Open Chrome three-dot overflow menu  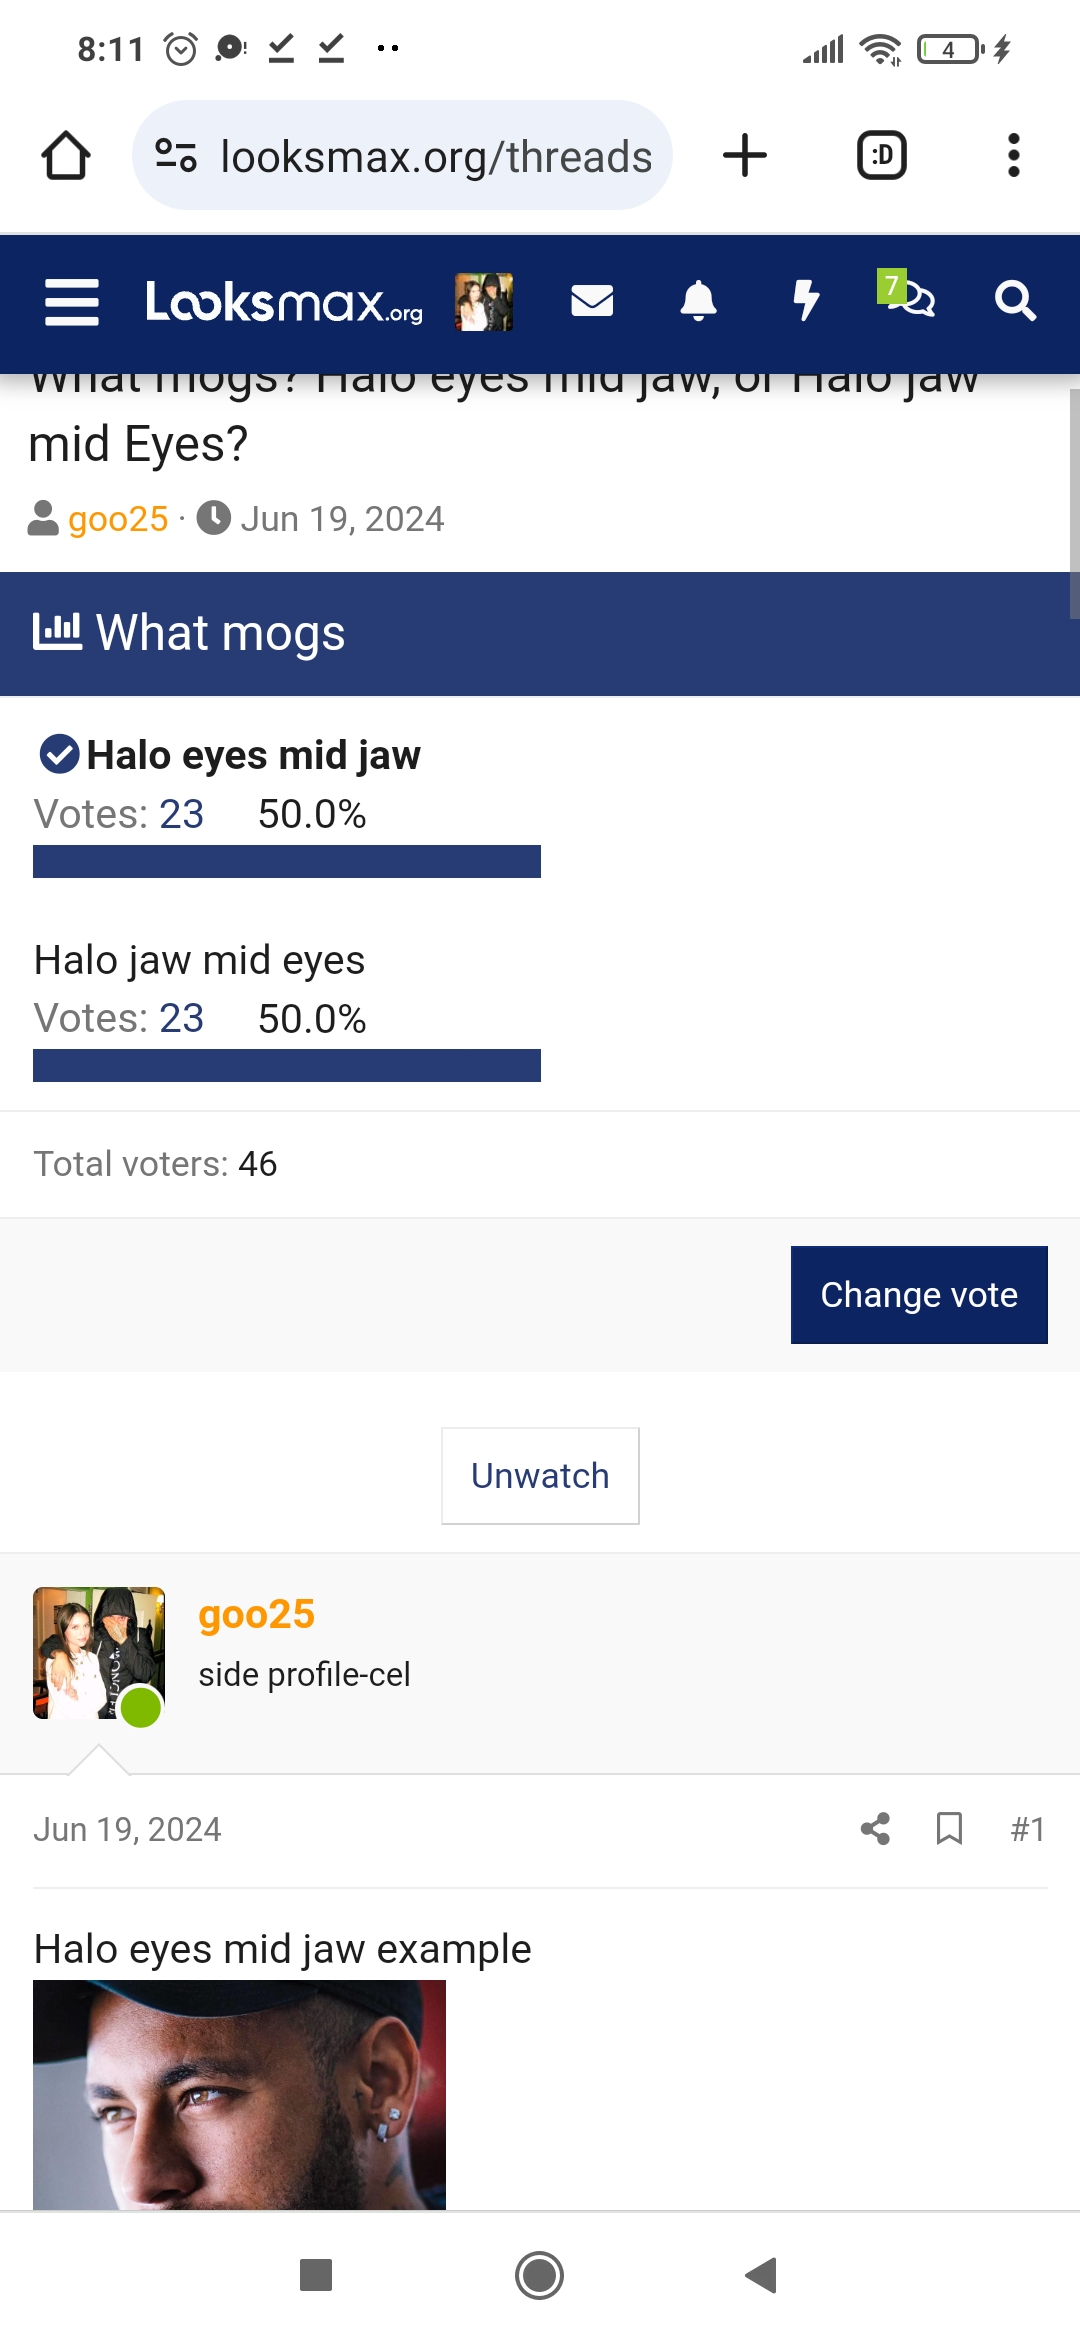(1014, 156)
